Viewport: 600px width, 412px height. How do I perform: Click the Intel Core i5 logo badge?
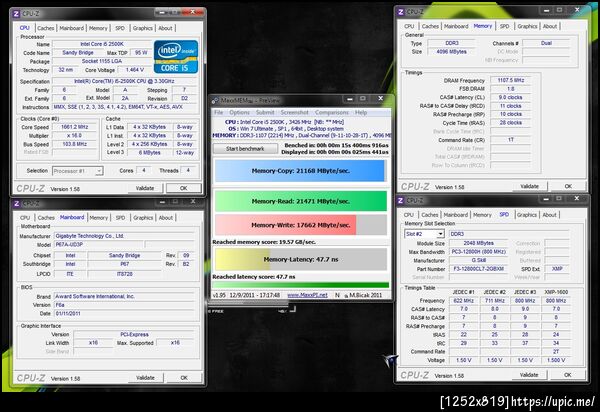[176, 57]
